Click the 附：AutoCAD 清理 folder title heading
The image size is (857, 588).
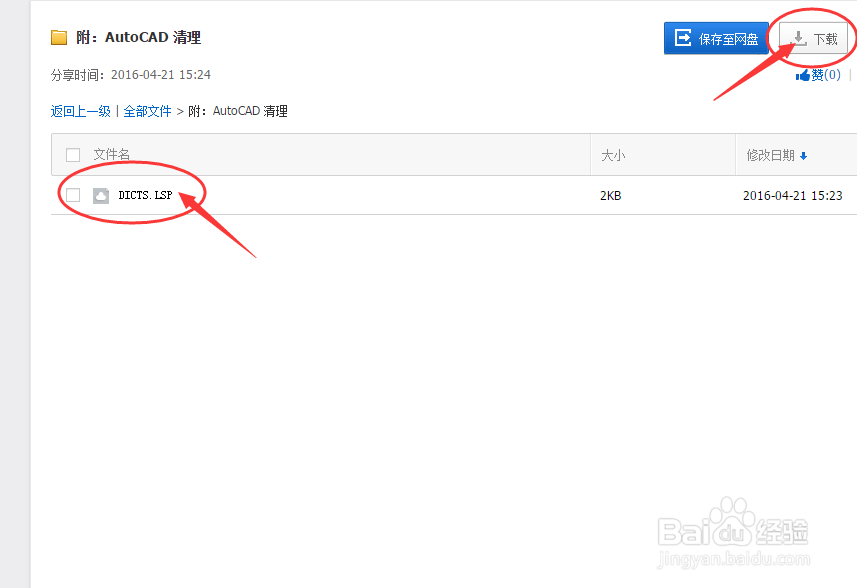click(x=140, y=37)
